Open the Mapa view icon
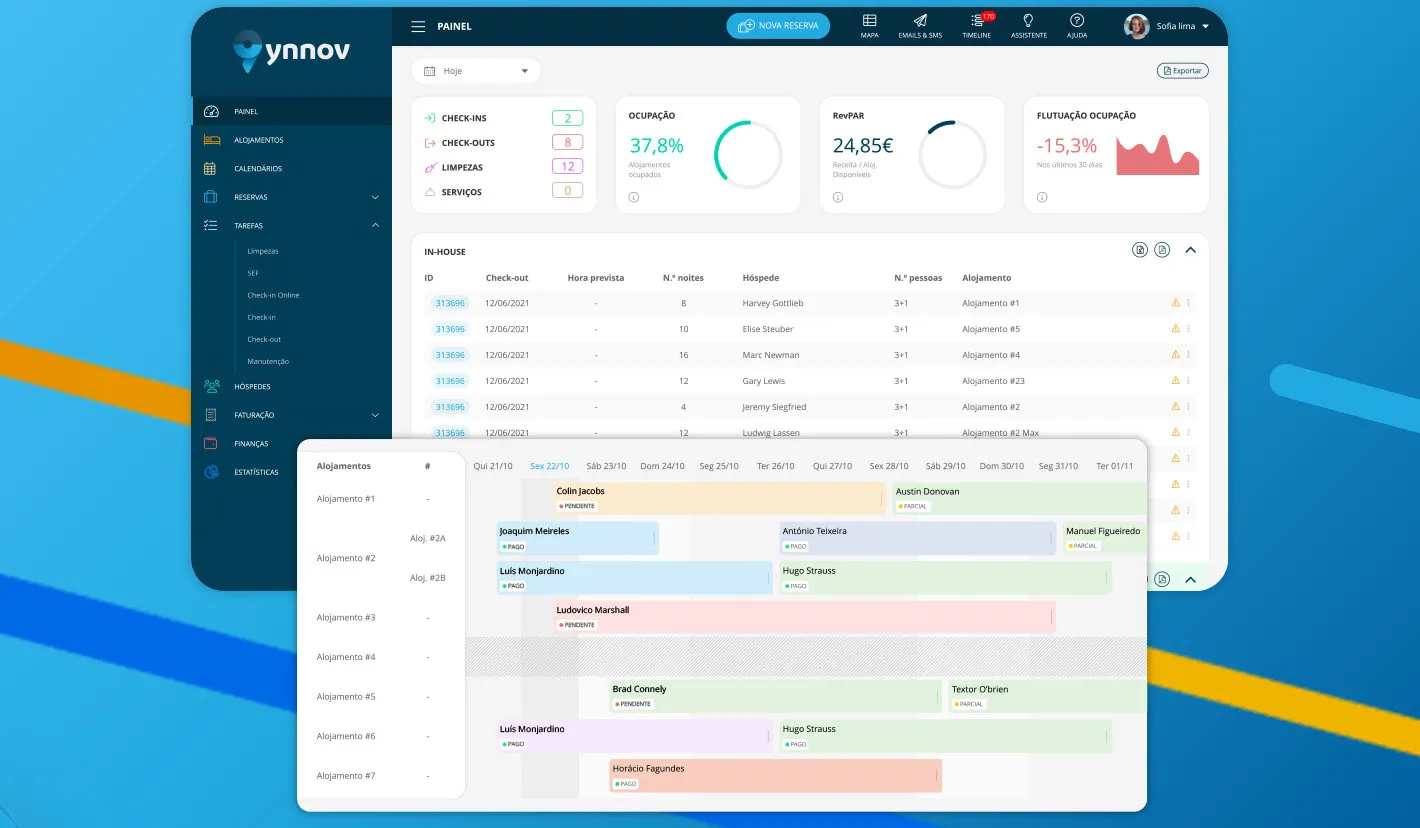 click(870, 26)
